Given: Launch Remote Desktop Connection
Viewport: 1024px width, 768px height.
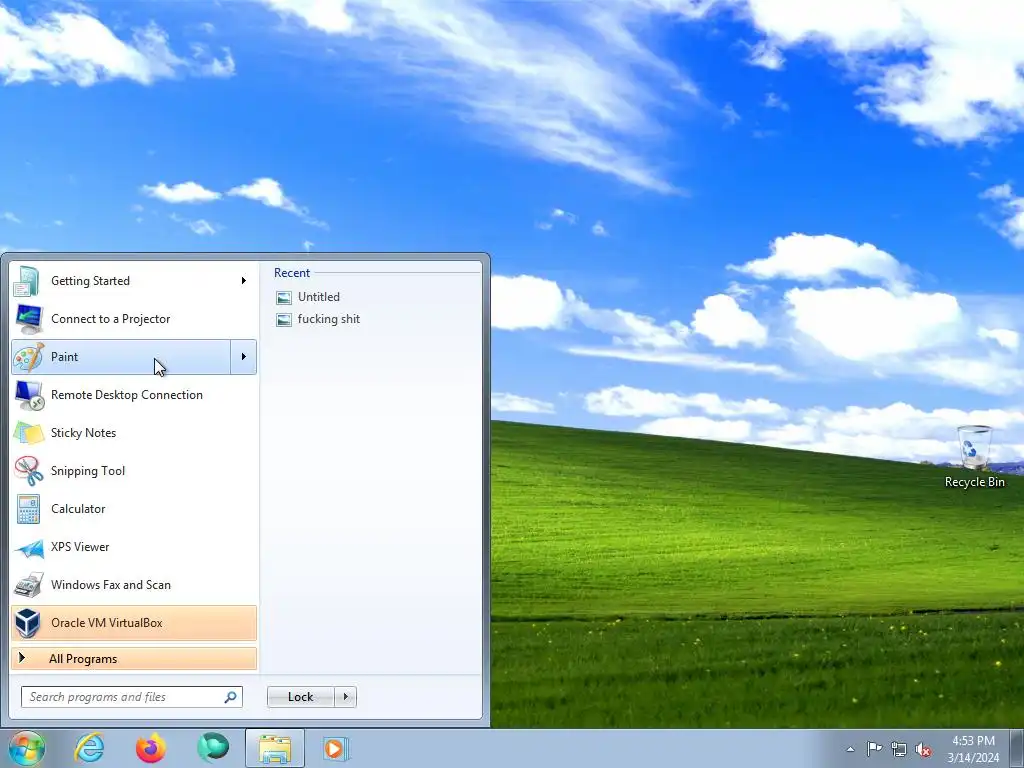Looking at the screenshot, I should (x=133, y=395).
